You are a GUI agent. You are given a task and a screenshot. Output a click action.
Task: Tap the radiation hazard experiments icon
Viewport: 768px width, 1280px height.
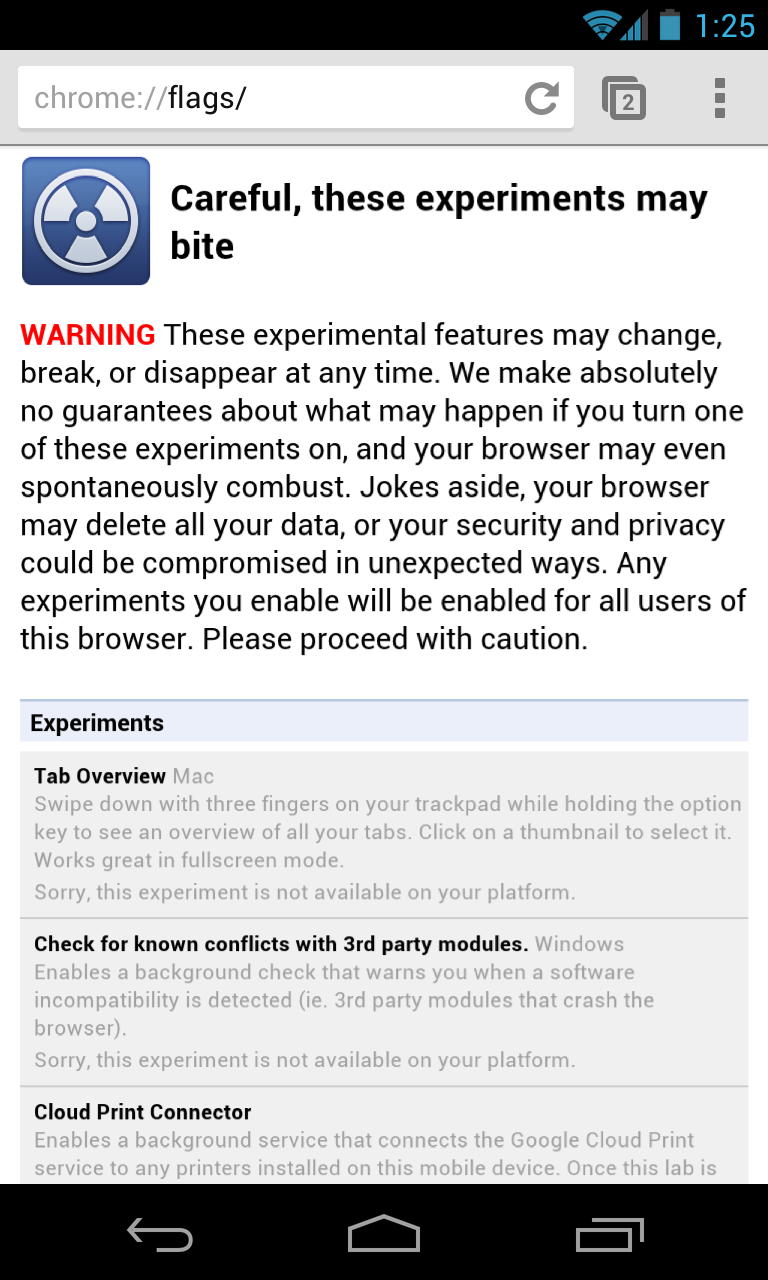[86, 221]
